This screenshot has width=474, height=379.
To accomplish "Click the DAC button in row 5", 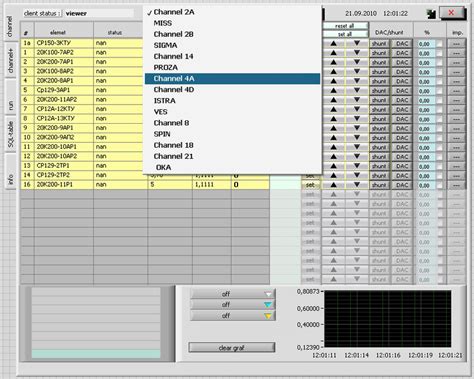I will click(402, 91).
